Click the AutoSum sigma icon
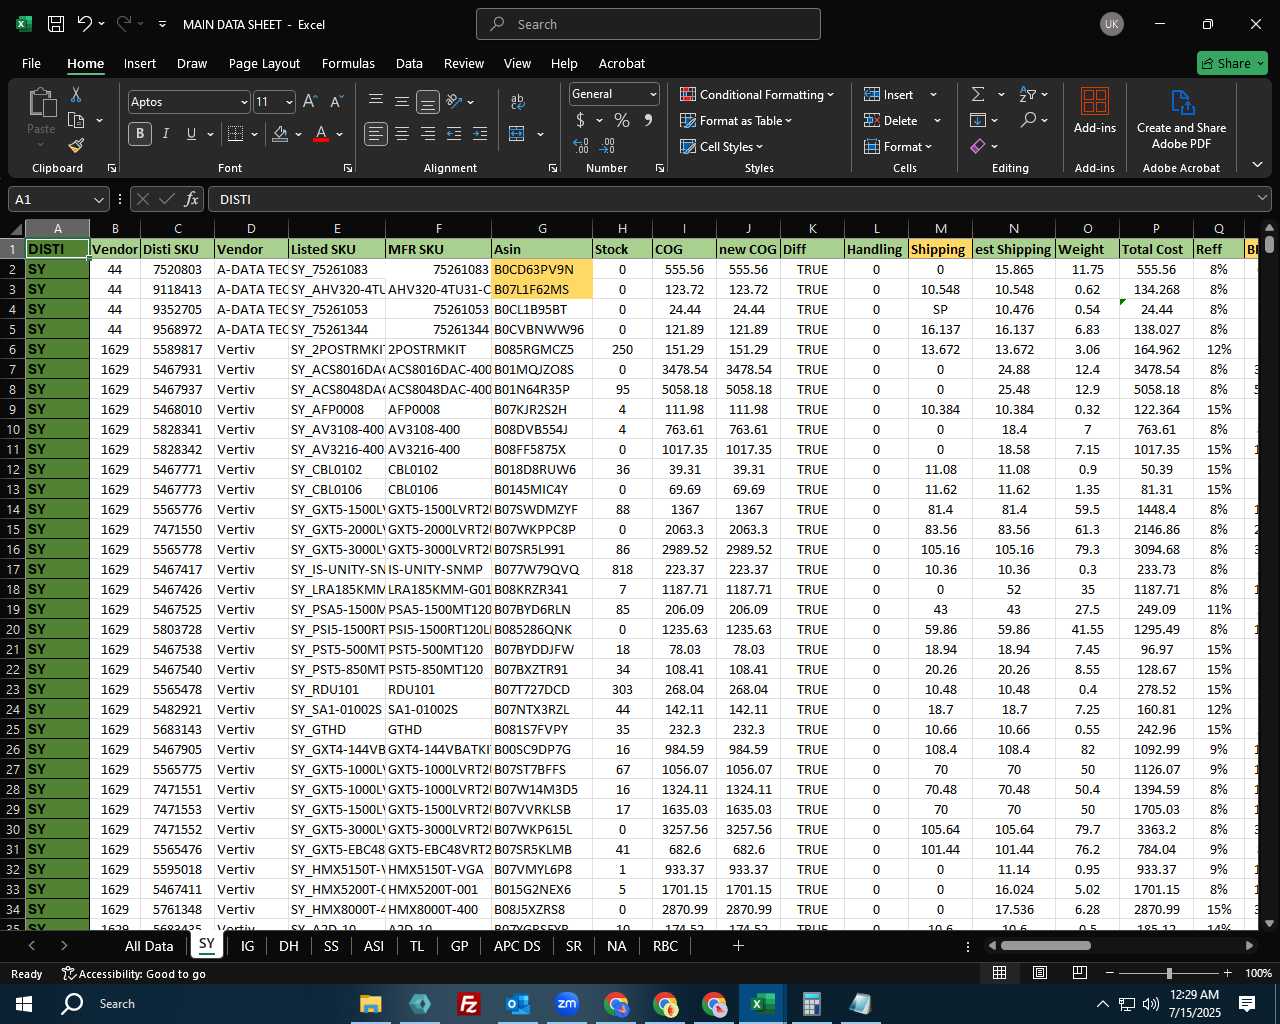Image resolution: width=1280 pixels, height=1024 pixels. point(978,94)
